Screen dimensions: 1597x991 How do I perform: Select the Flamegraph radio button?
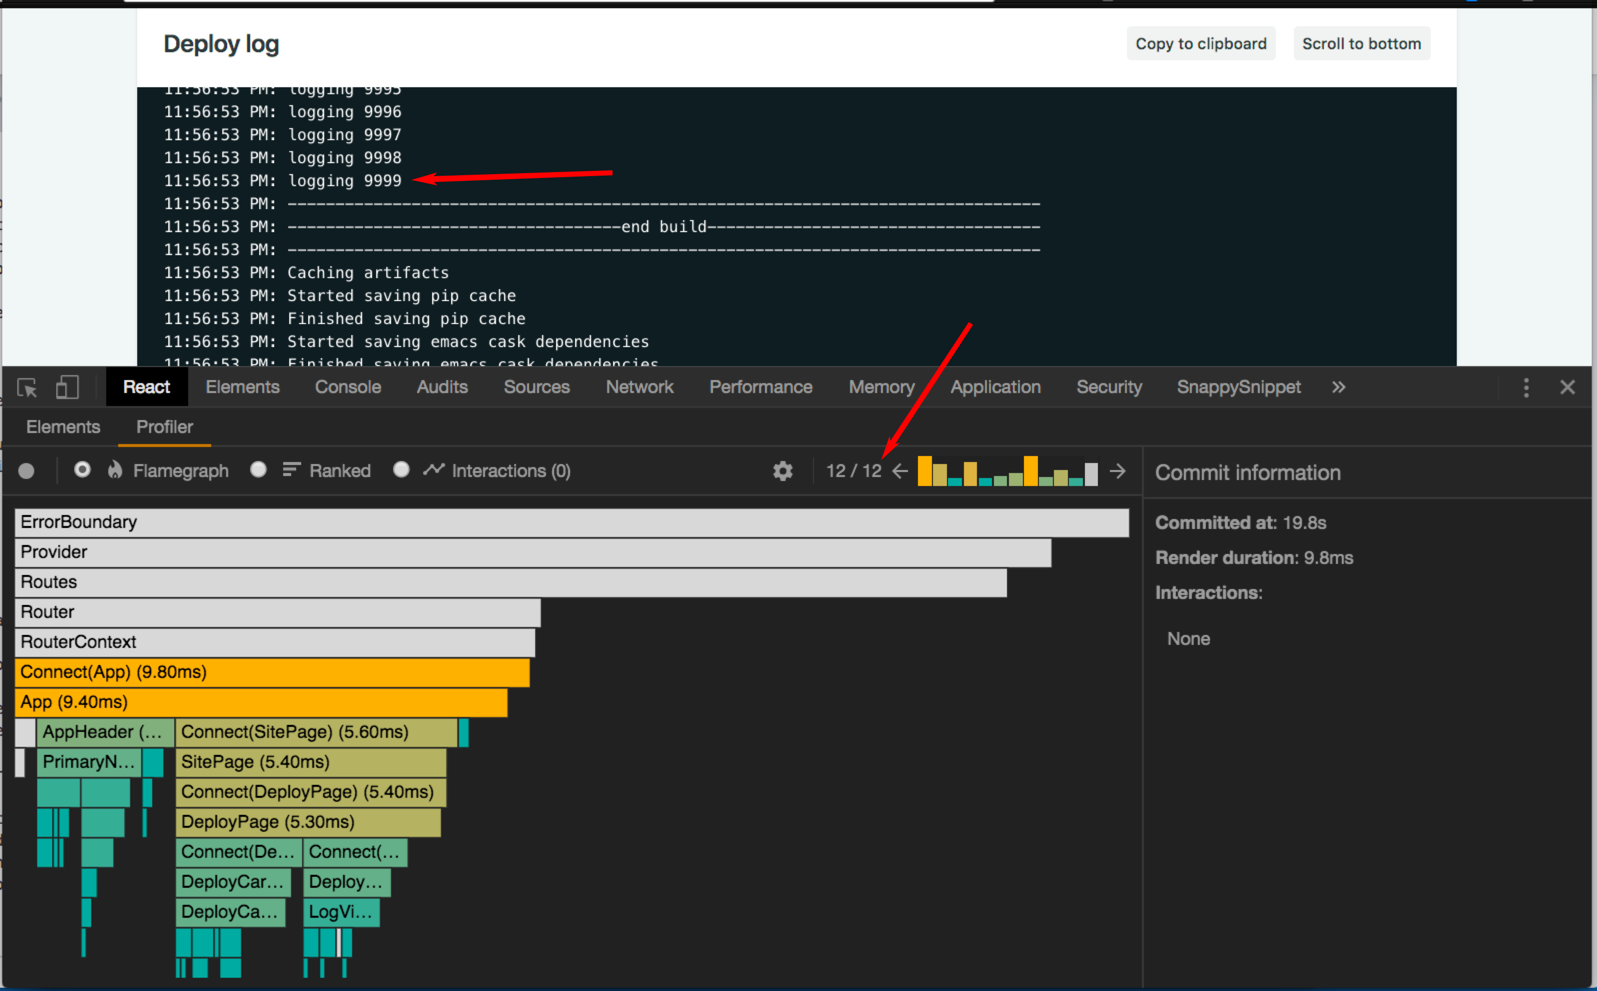pos(83,470)
